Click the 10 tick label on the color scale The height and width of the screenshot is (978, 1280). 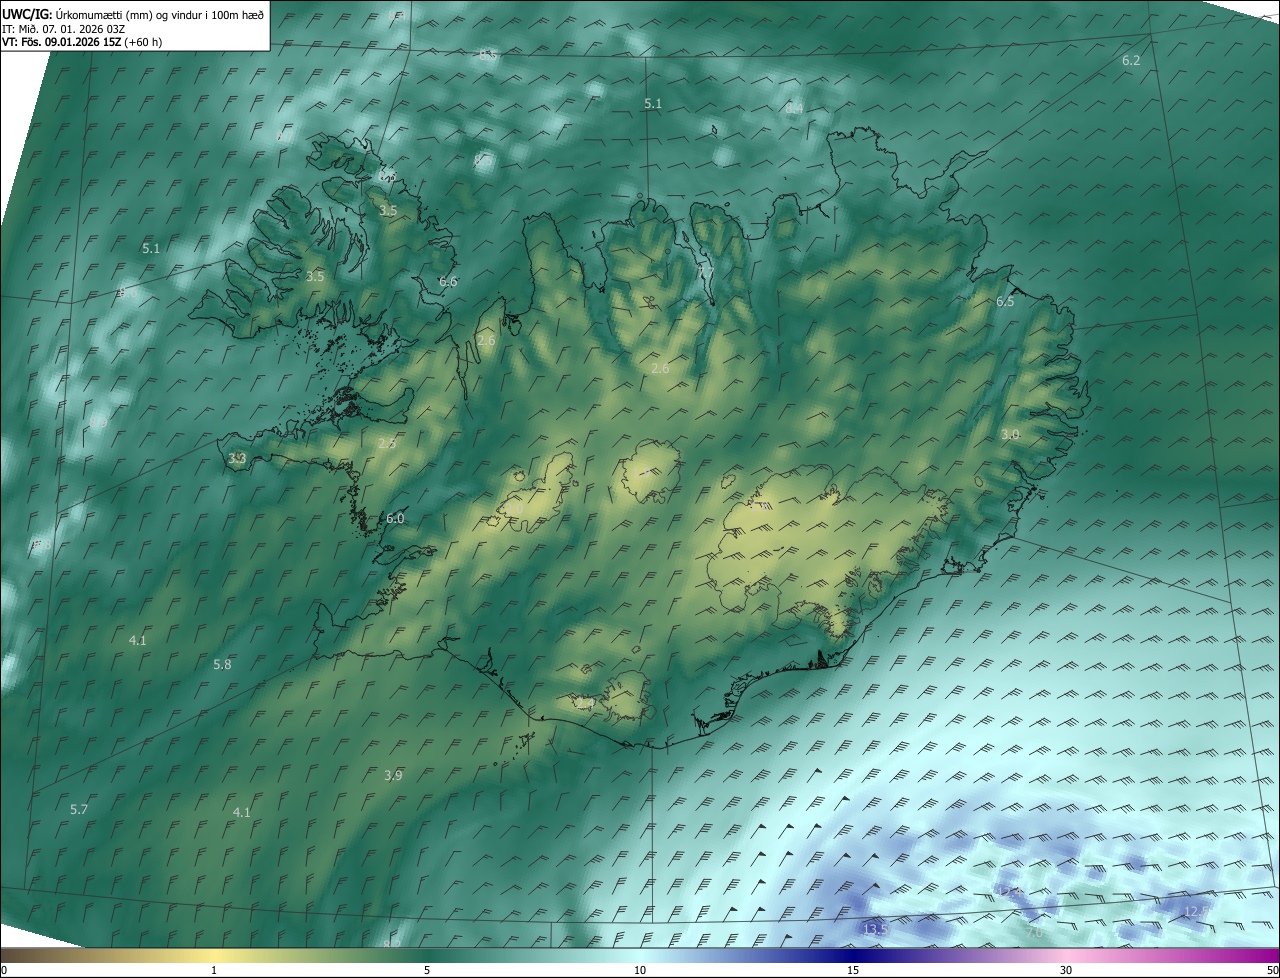pyautogui.click(x=640, y=971)
